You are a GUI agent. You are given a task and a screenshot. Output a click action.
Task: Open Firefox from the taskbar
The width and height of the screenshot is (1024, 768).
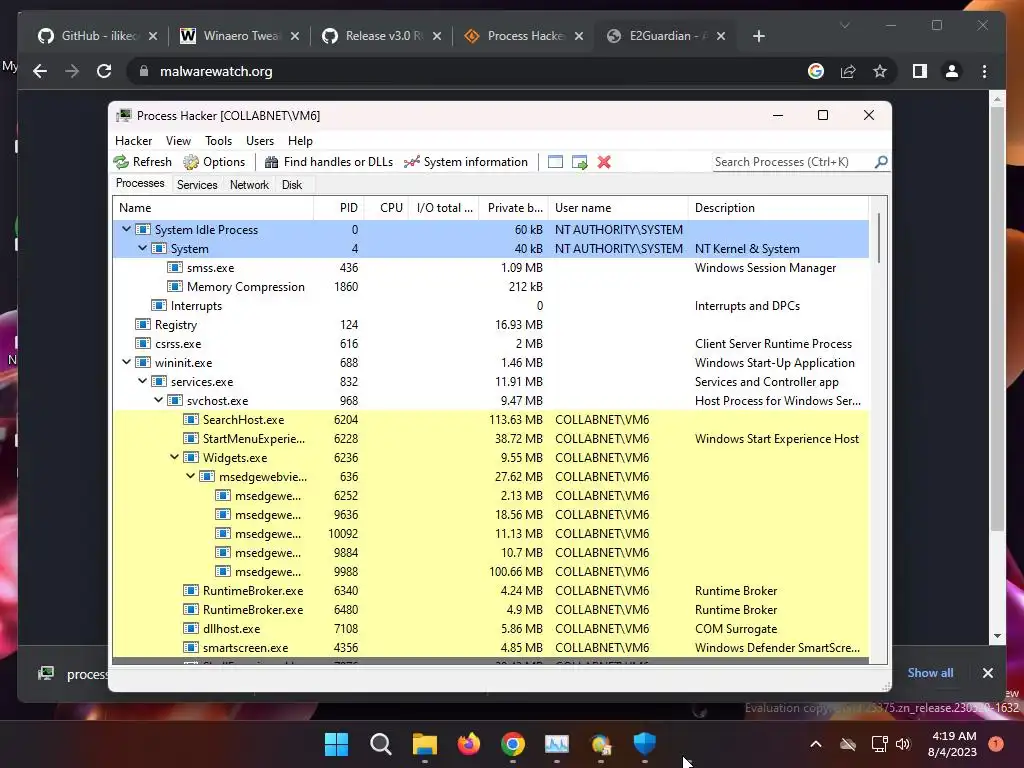pyautogui.click(x=468, y=744)
